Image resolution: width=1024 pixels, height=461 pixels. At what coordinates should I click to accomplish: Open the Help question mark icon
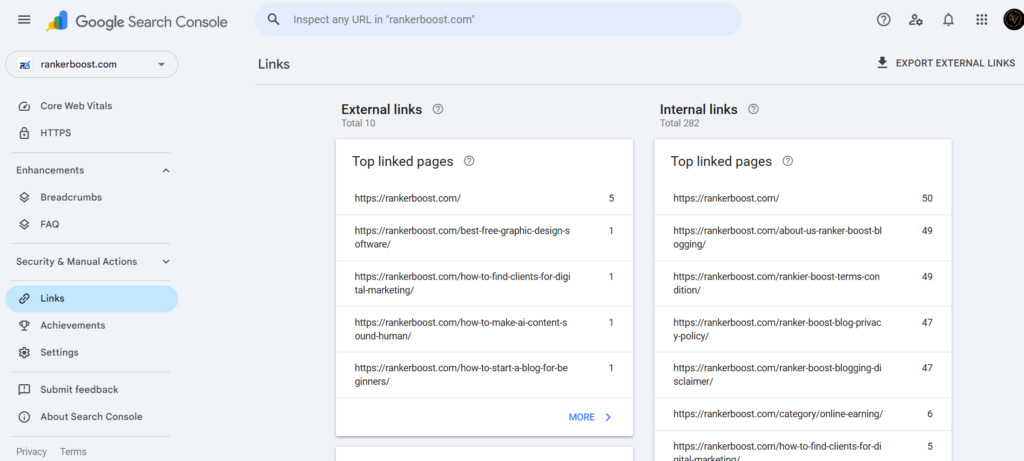pos(884,20)
